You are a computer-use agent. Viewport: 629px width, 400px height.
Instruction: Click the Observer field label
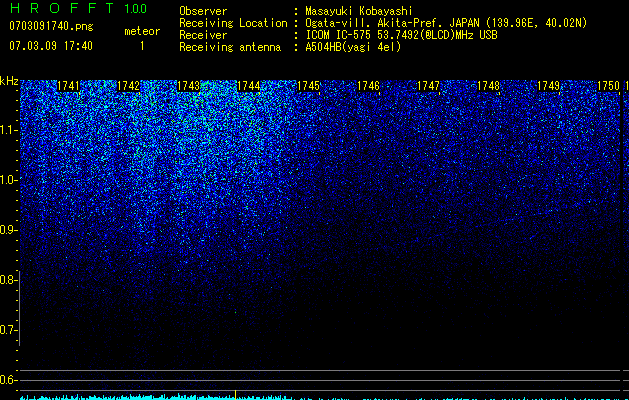click(x=203, y=11)
